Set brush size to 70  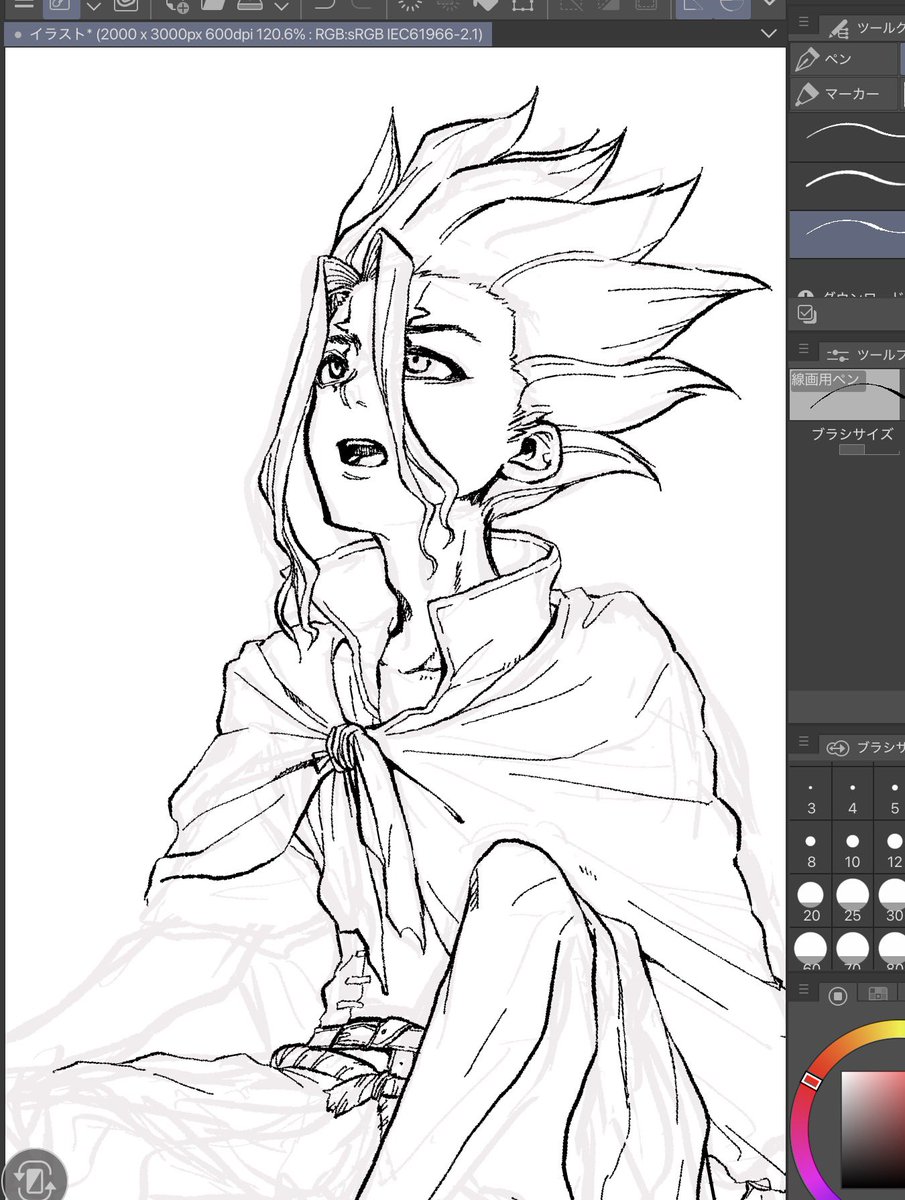click(852, 950)
